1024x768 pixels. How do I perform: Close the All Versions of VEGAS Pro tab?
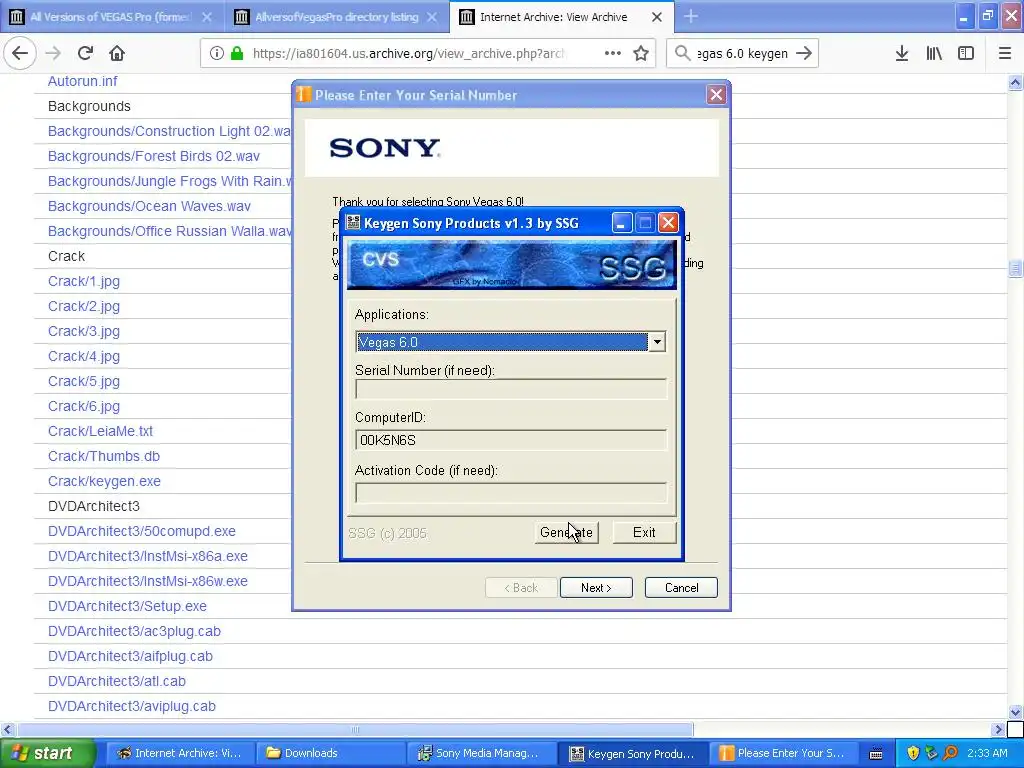coord(206,17)
